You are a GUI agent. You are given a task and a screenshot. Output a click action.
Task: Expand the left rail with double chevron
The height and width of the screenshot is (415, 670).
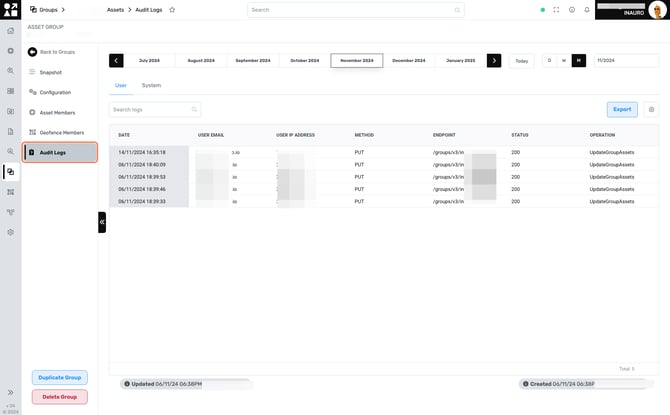point(11,392)
